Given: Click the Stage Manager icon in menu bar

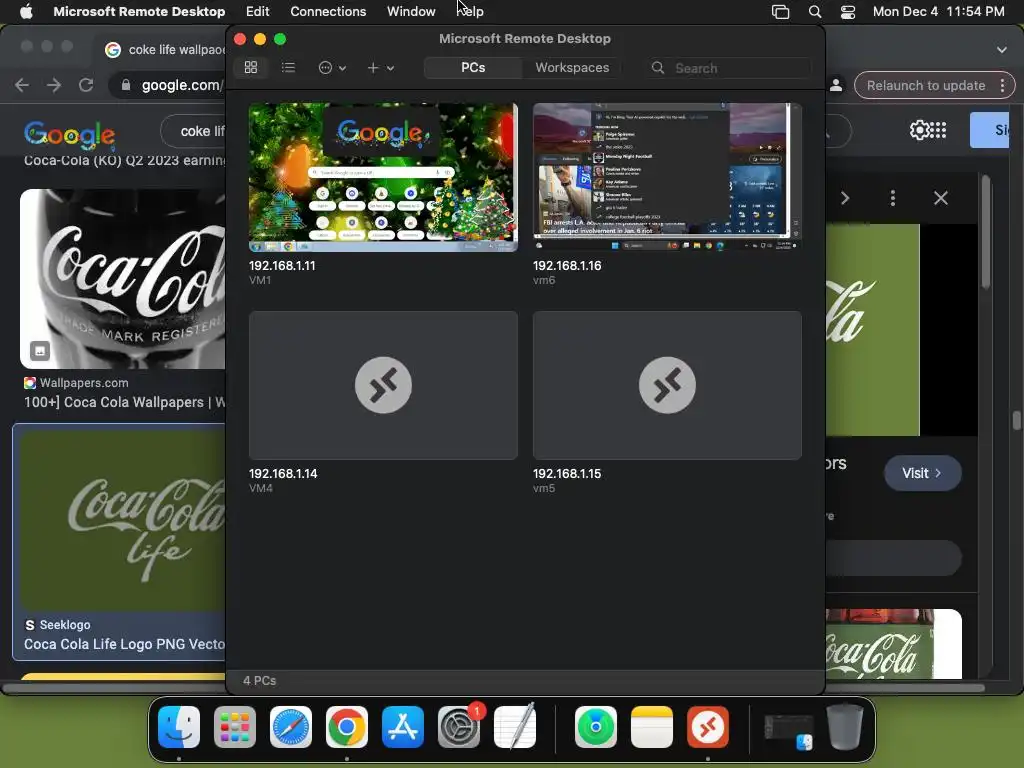Looking at the screenshot, I should 780,11.
